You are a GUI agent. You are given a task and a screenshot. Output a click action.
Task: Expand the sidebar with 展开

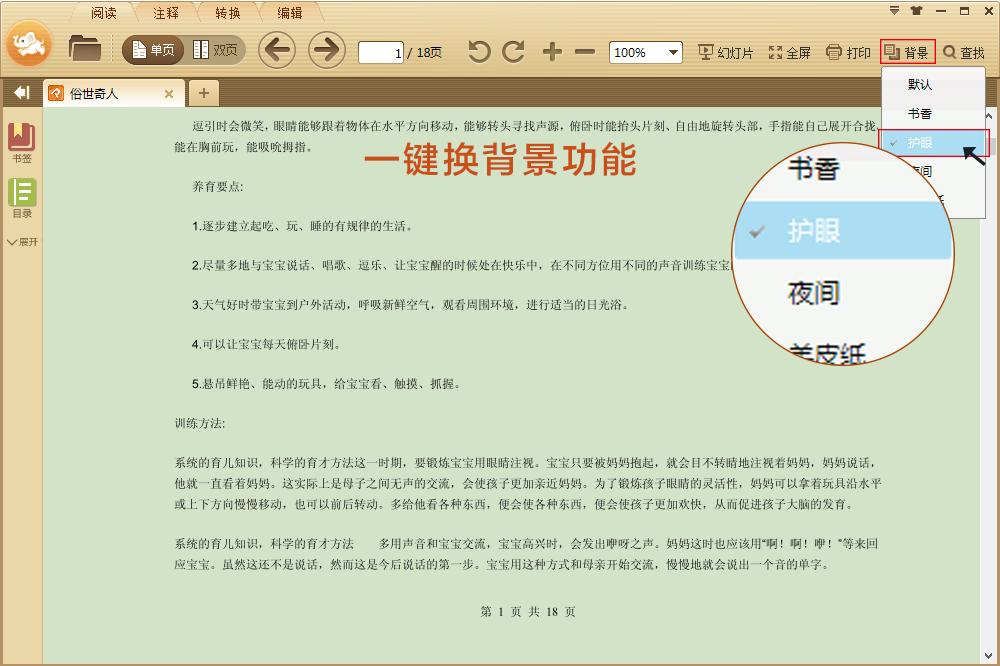point(22,242)
